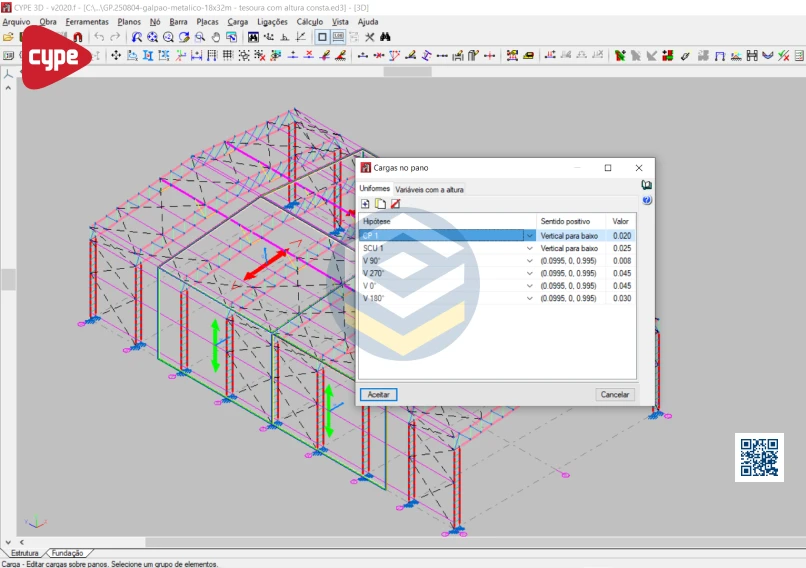Click the blue help question mark icon
Screen dimensions: 806x568
click(647, 200)
